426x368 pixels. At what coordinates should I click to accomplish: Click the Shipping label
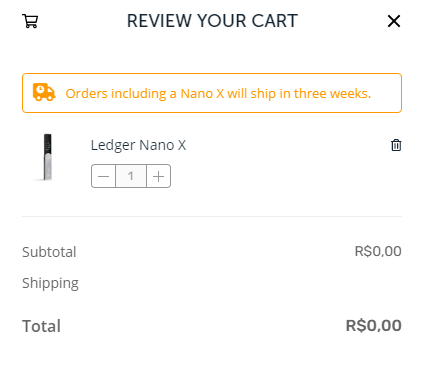50,283
